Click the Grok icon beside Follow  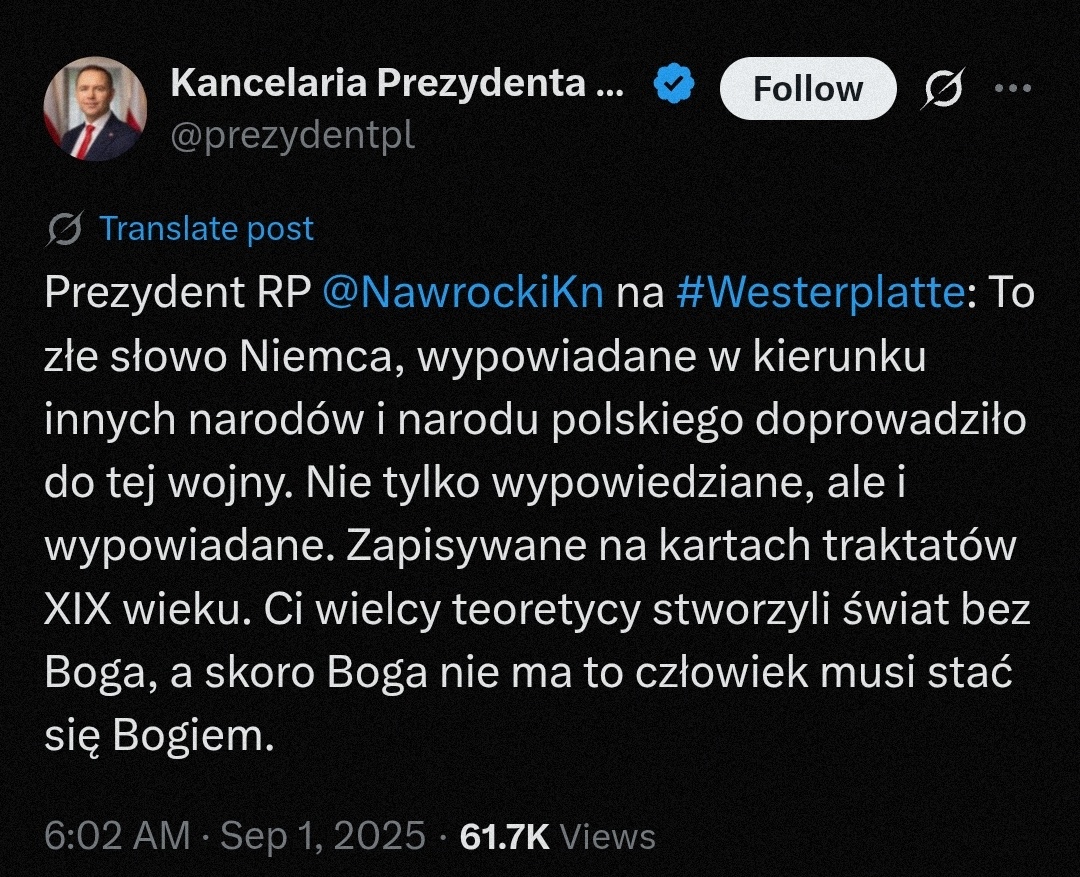(x=943, y=90)
